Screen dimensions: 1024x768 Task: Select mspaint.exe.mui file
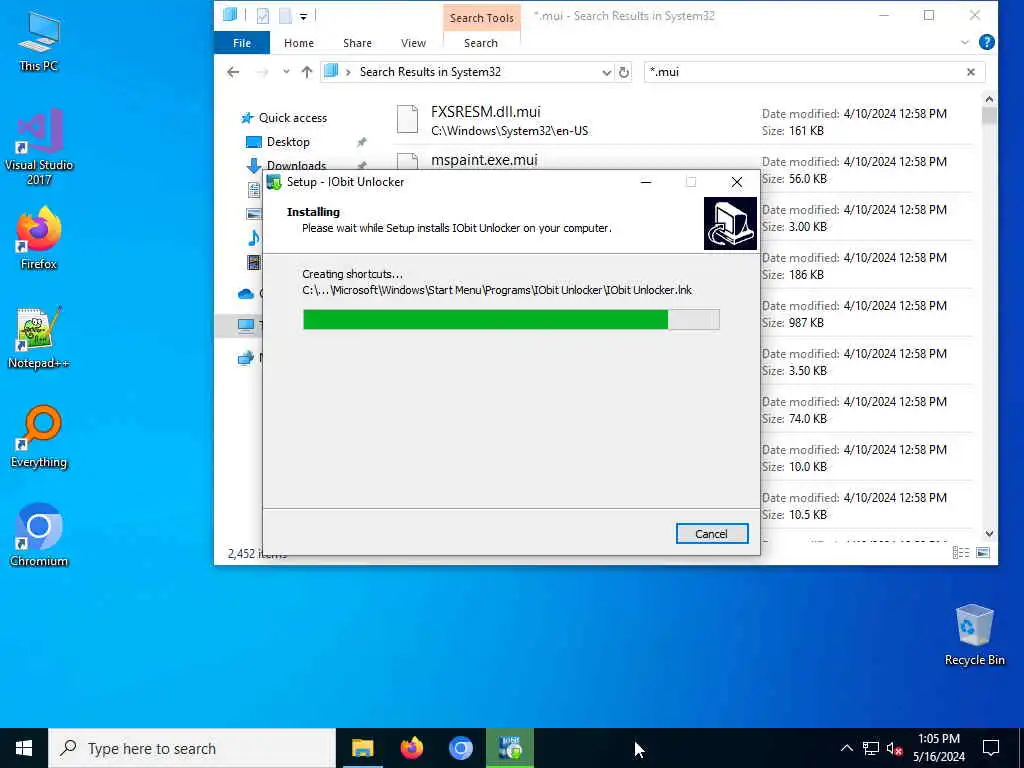click(x=485, y=161)
